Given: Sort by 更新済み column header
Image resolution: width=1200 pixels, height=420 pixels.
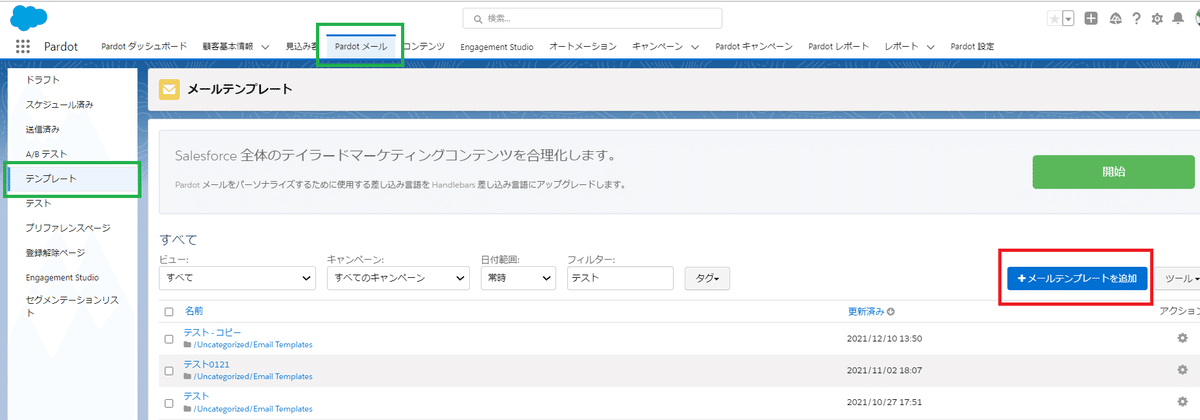Looking at the screenshot, I should 865,312.
